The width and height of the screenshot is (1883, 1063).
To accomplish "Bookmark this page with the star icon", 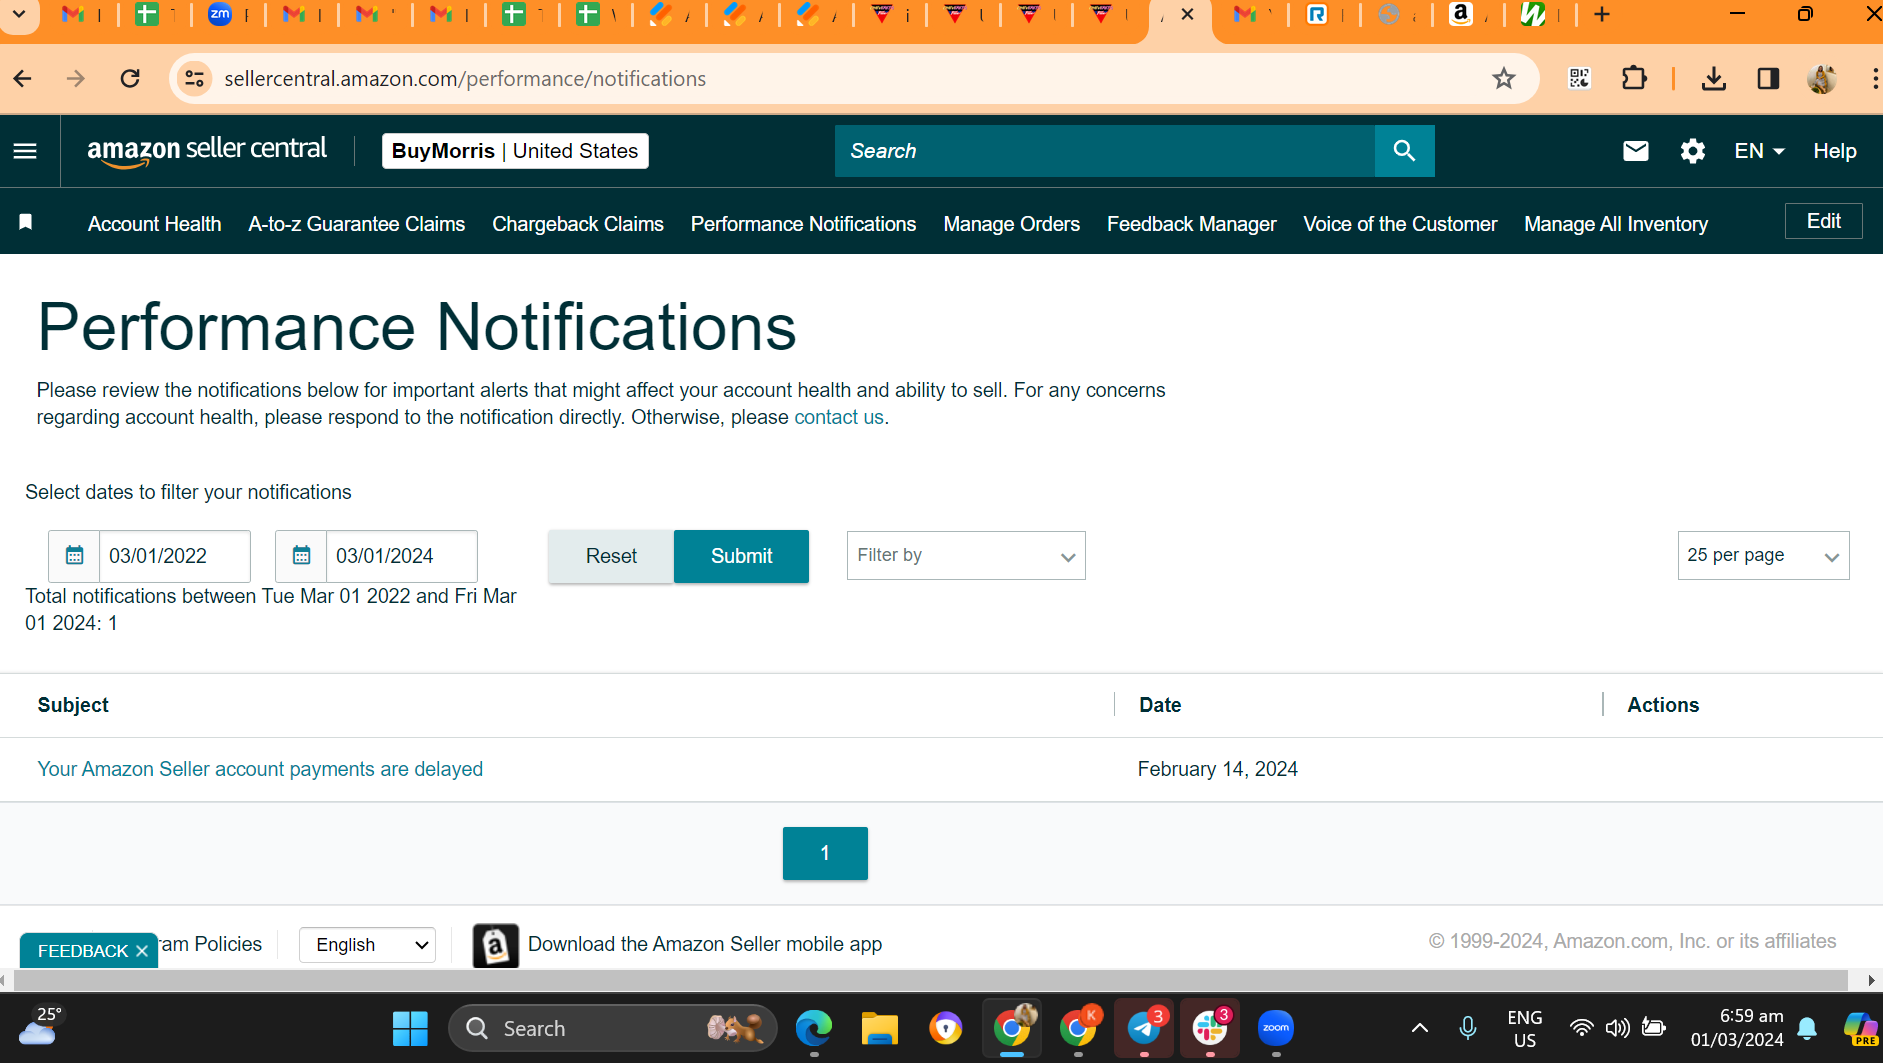I will tap(1504, 78).
